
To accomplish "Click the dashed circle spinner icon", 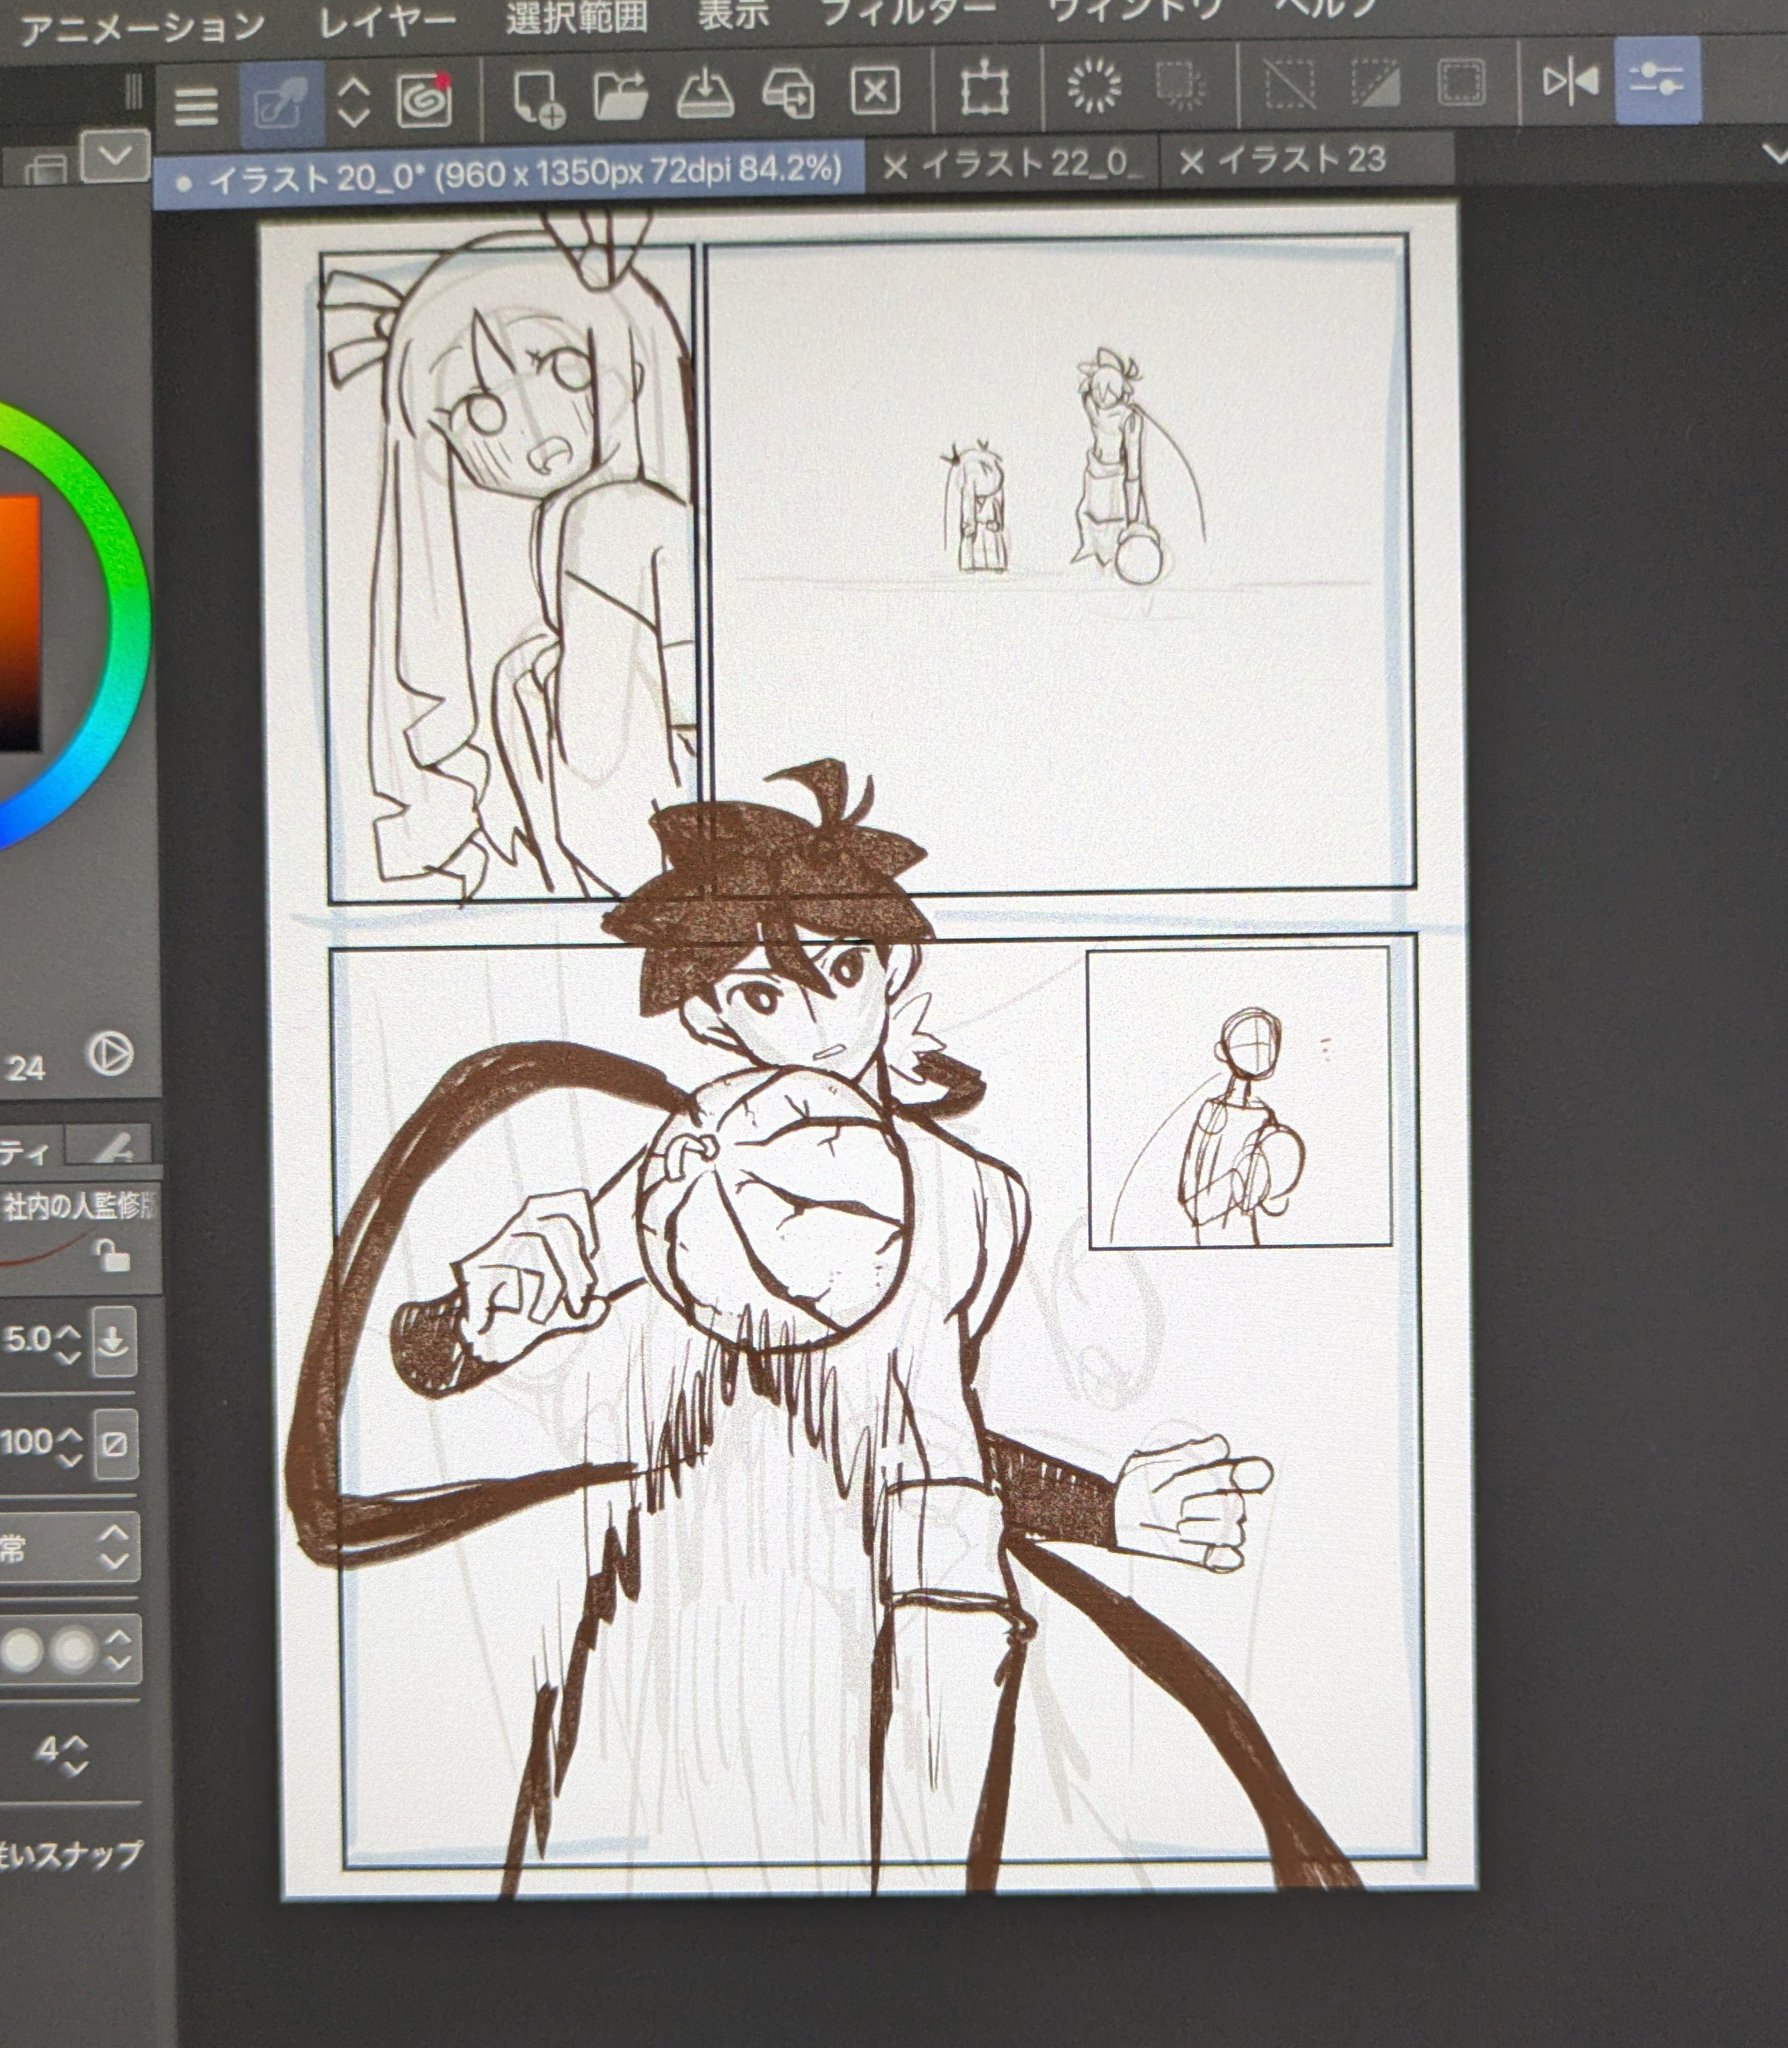I will click(1094, 86).
